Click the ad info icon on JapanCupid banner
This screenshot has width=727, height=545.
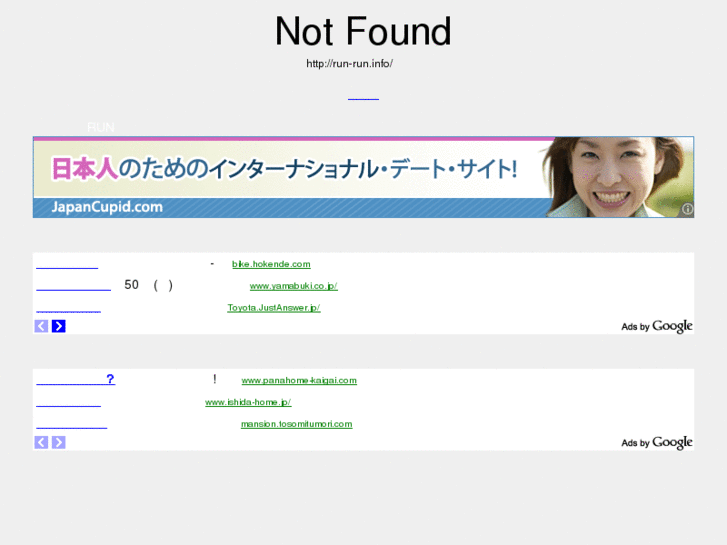[687, 209]
